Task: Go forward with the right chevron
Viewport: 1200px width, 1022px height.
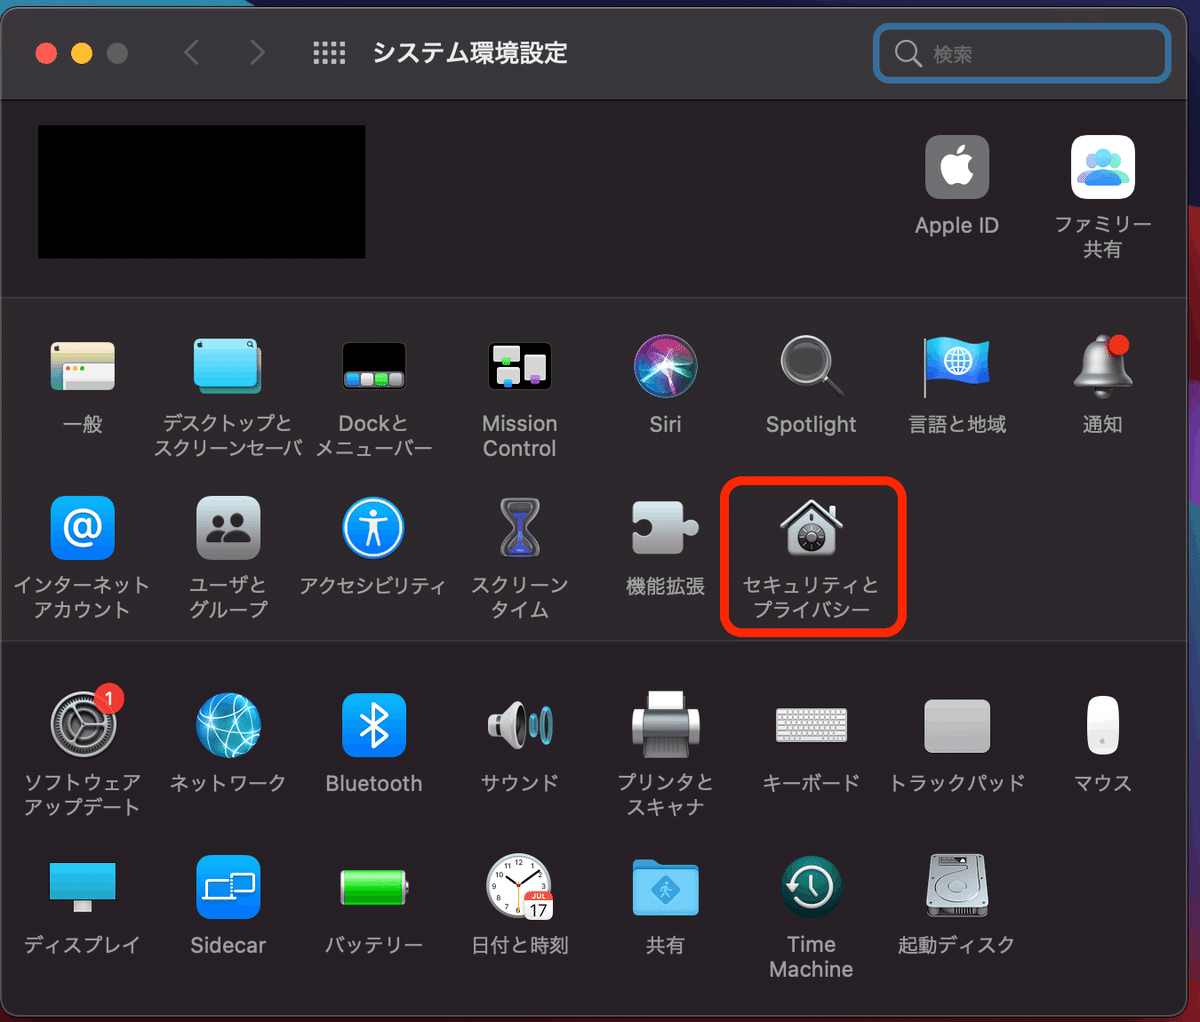Action: tap(257, 52)
